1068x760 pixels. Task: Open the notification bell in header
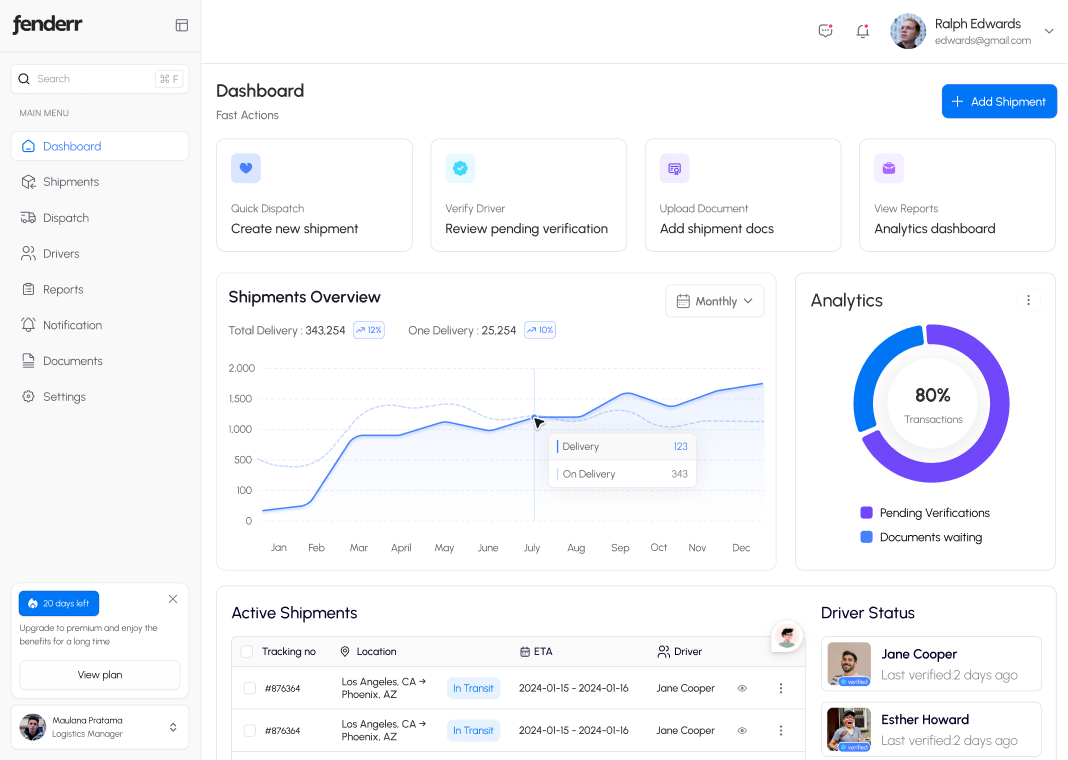[x=862, y=31]
